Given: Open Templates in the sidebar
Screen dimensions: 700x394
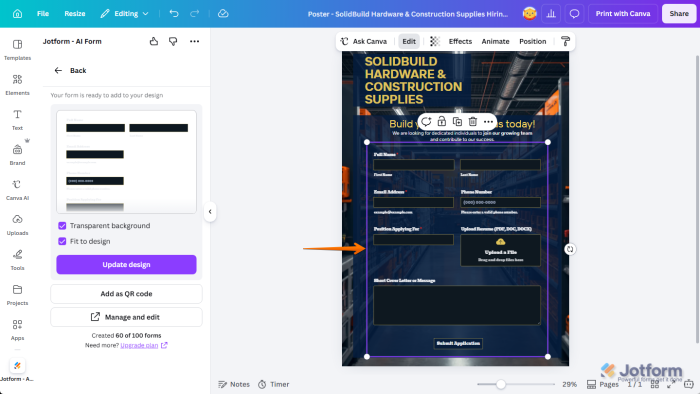Looking at the screenshot, I should [17, 50].
